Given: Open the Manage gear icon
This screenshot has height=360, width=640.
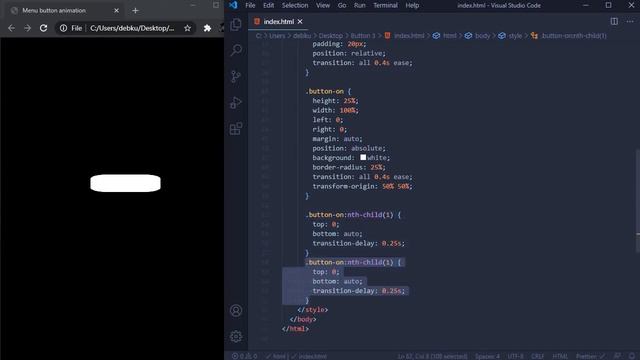Looking at the screenshot, I should pos(236,336).
